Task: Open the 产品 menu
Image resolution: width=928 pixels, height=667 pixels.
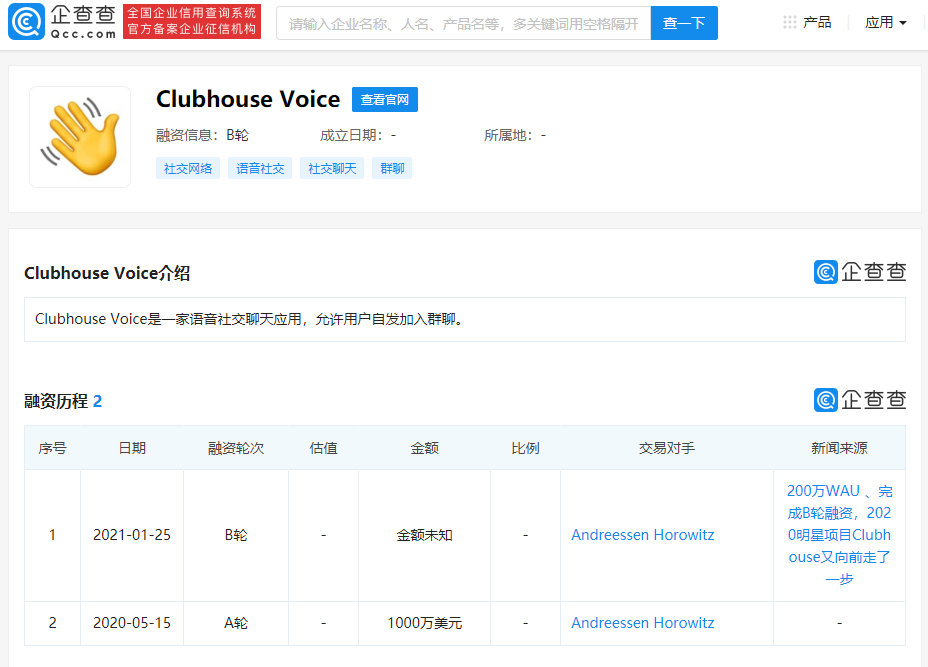Action: click(x=817, y=22)
